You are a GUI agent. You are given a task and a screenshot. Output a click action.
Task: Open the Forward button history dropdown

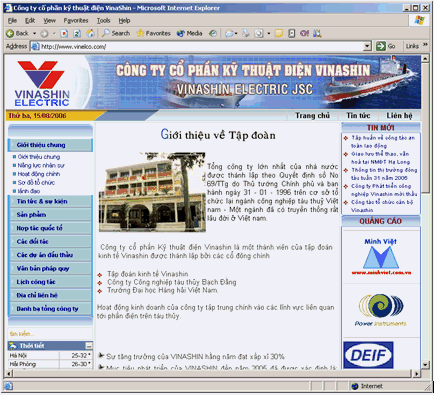tap(54, 33)
